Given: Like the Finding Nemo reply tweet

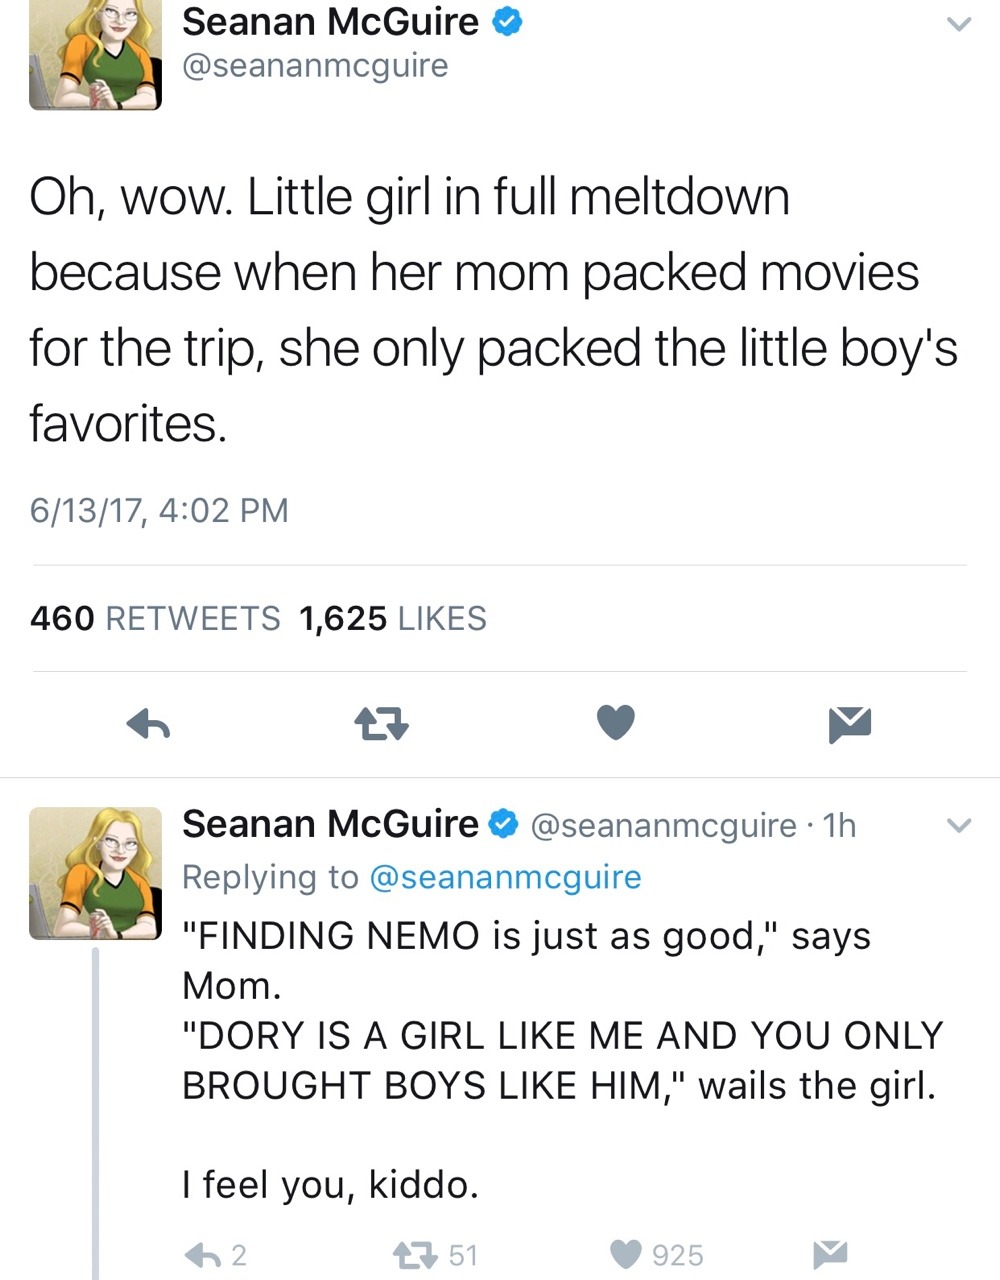Looking at the screenshot, I should pos(626,1254).
